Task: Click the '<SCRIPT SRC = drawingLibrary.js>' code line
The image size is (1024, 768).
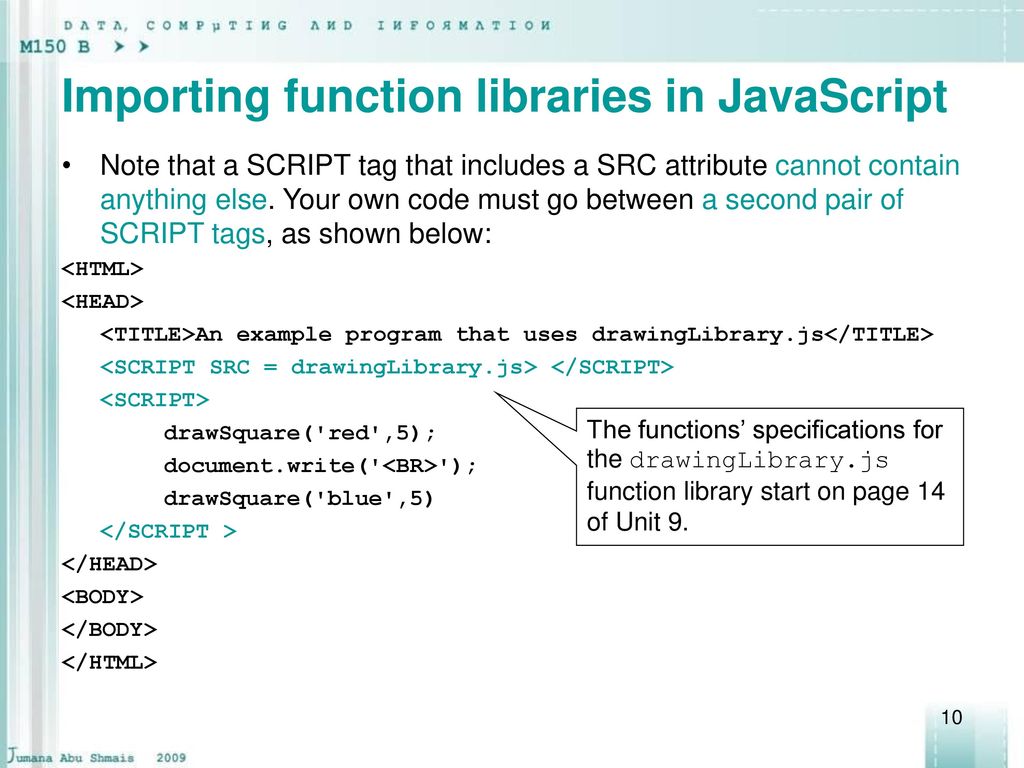Action: (387, 368)
